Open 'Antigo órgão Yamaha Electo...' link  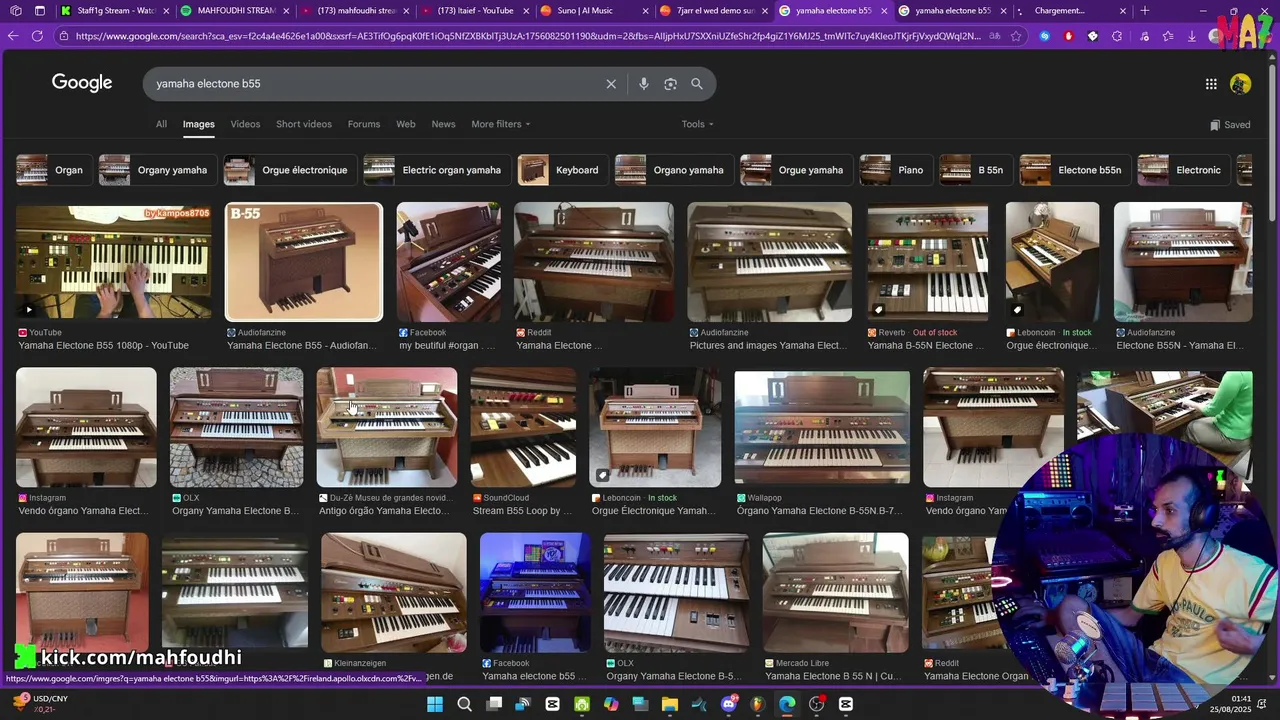(384, 511)
